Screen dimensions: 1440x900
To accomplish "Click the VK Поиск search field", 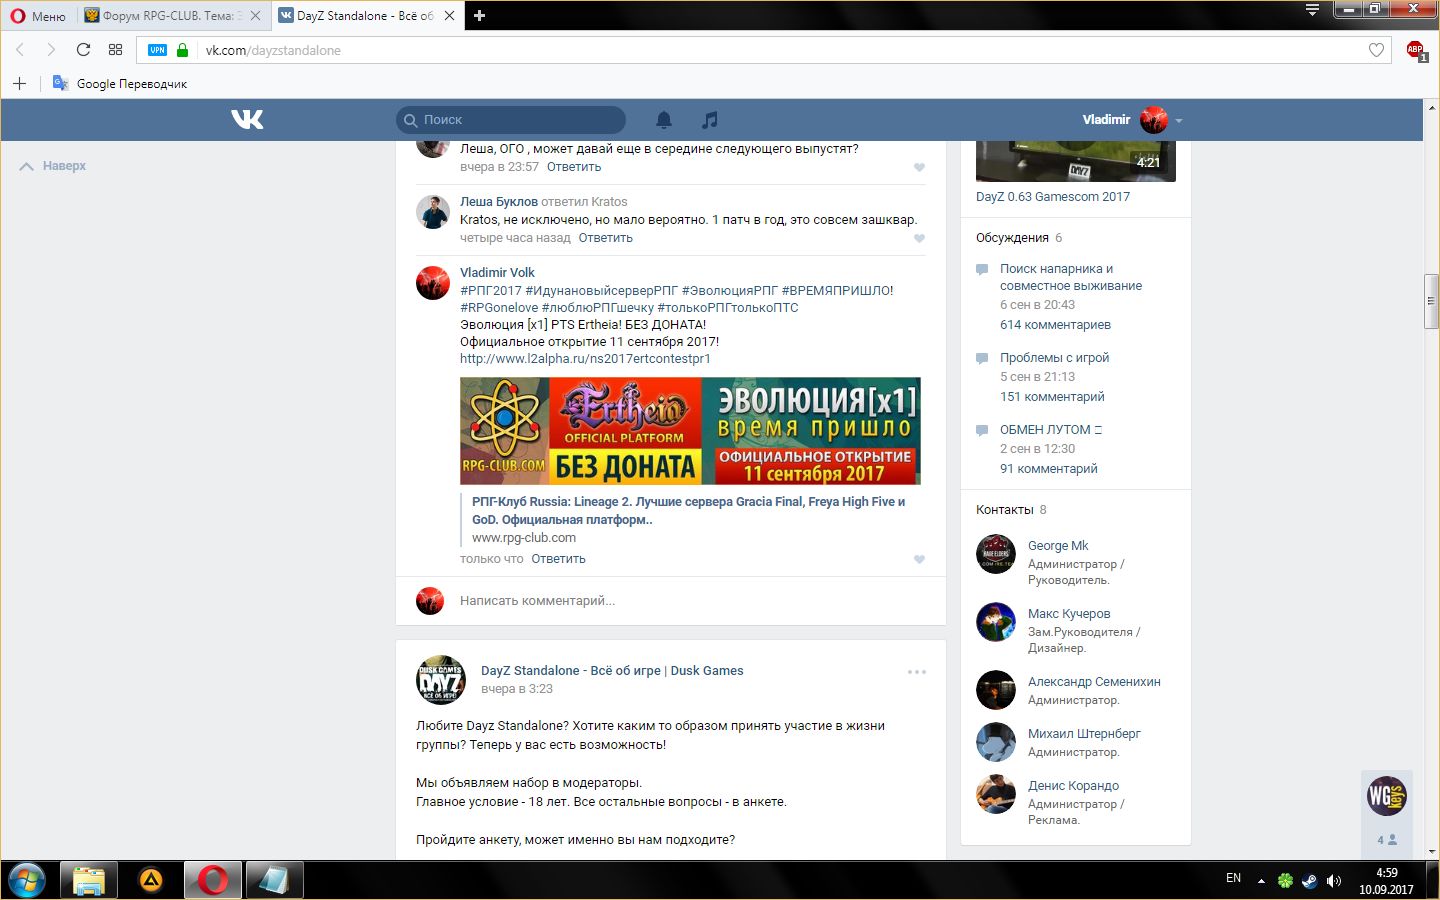I will click(511, 120).
